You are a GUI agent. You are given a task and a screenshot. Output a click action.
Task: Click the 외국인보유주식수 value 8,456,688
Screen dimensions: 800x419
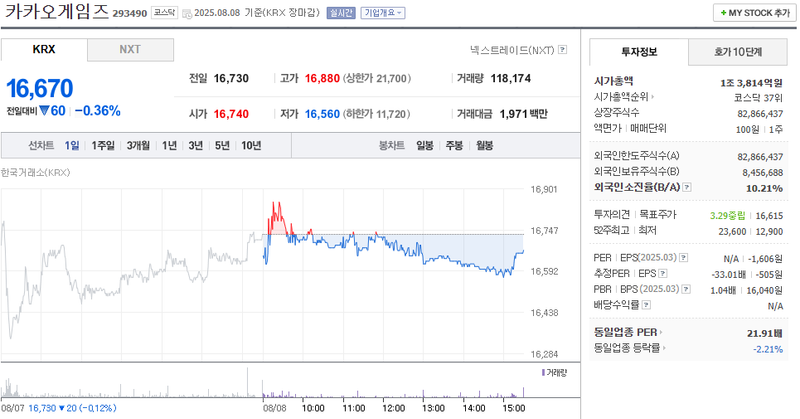tap(763, 172)
